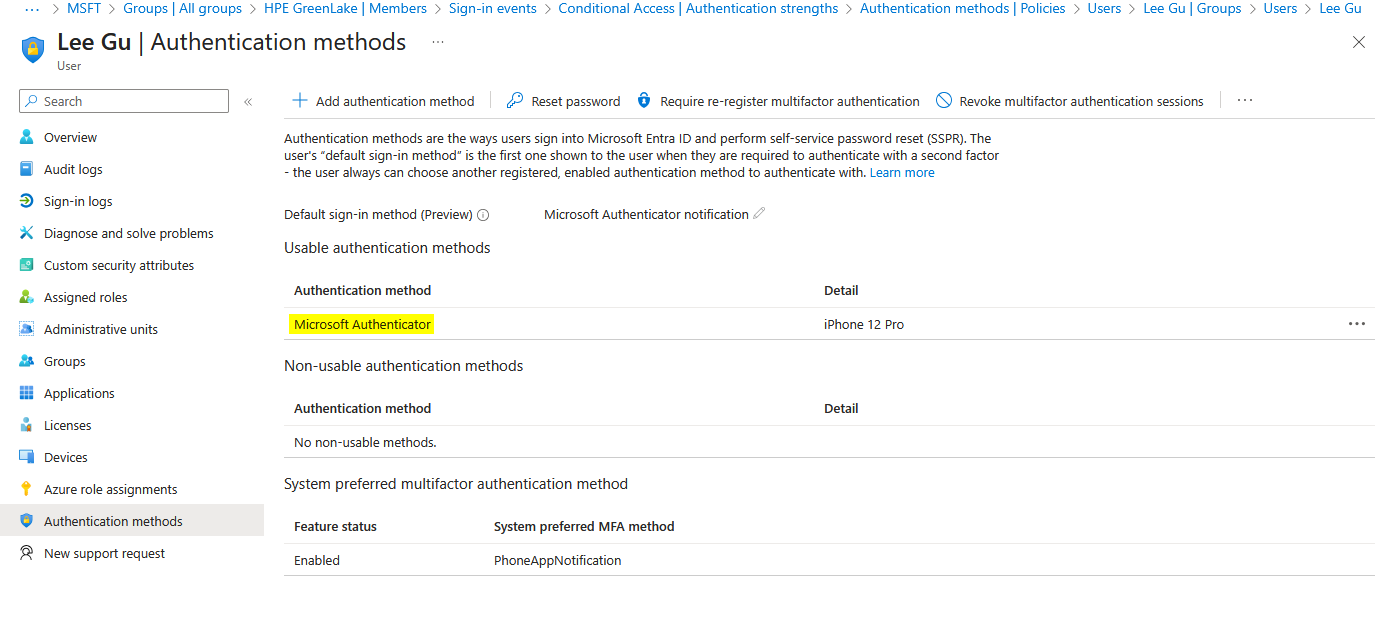This screenshot has width=1395, height=628.
Task: Open more options for Microsoft Authenticator row
Action: [x=1356, y=324]
